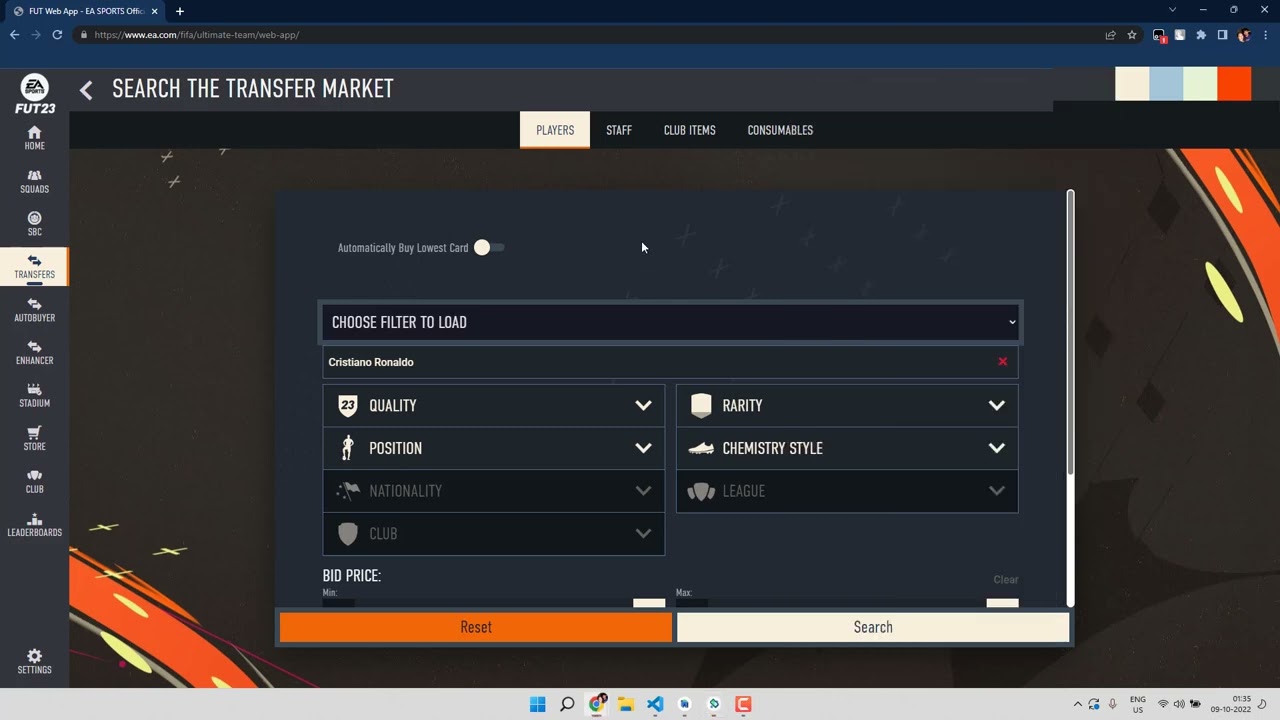This screenshot has height=720, width=1280.
Task: Click Chrome's bookmark star icon
Action: click(x=1132, y=35)
